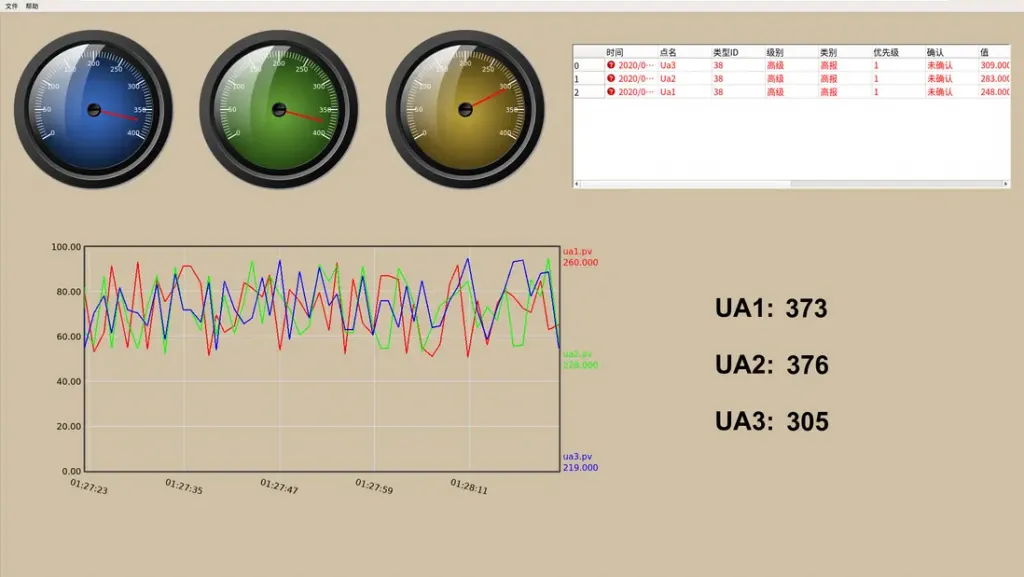Click the UA1: 373 readout
Screen dimensions: 1024x577
point(771,308)
